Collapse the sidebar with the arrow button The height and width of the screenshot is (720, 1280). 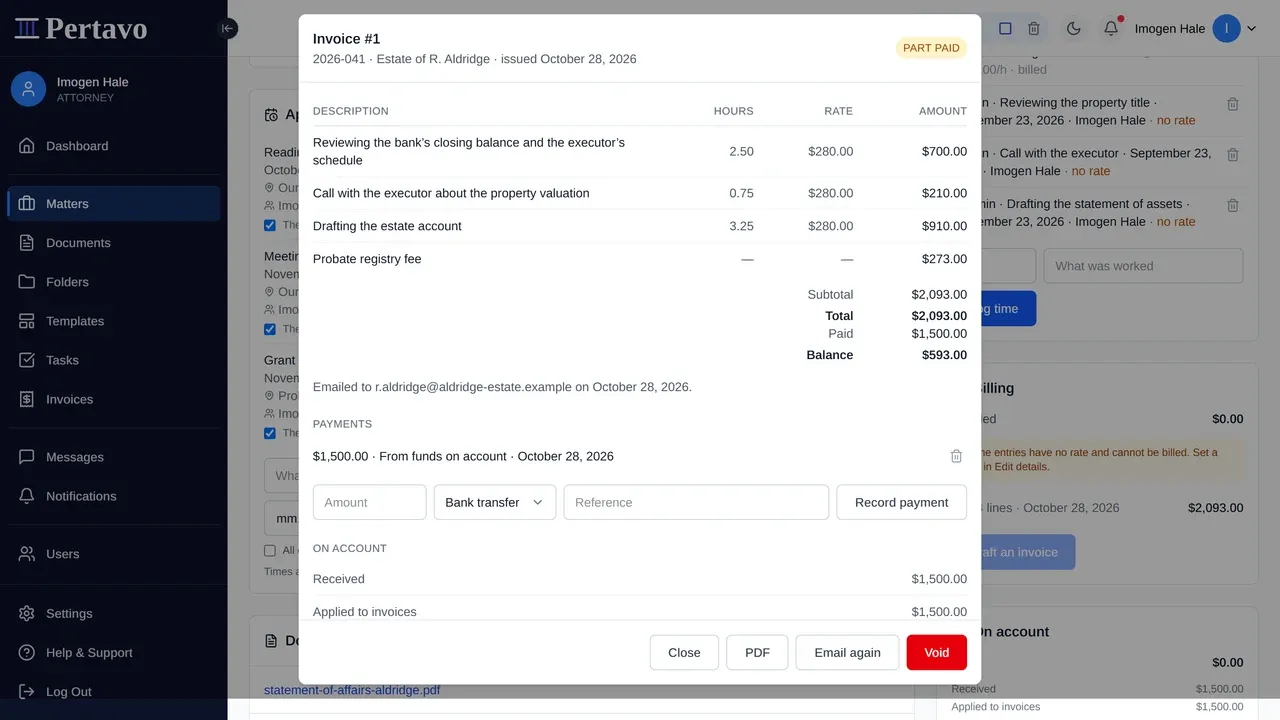[x=227, y=28]
